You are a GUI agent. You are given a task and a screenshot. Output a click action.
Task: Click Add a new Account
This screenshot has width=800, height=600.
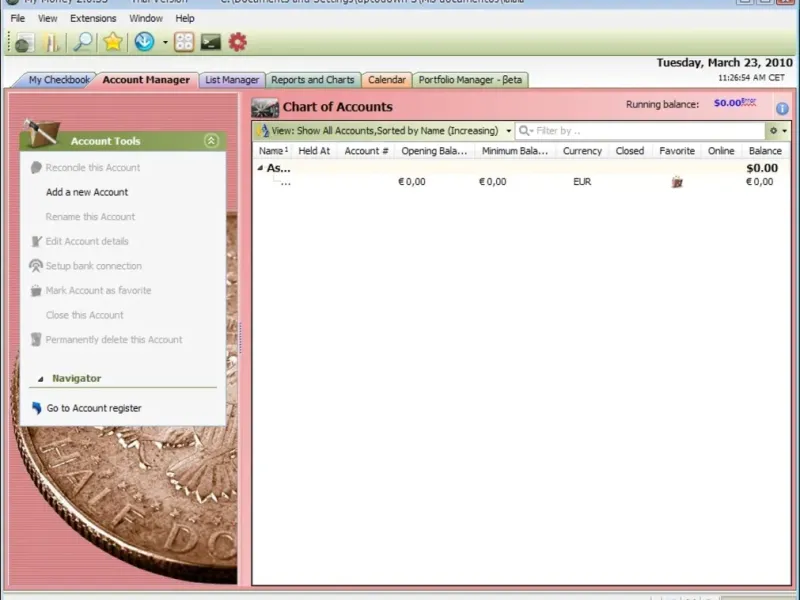coord(87,192)
